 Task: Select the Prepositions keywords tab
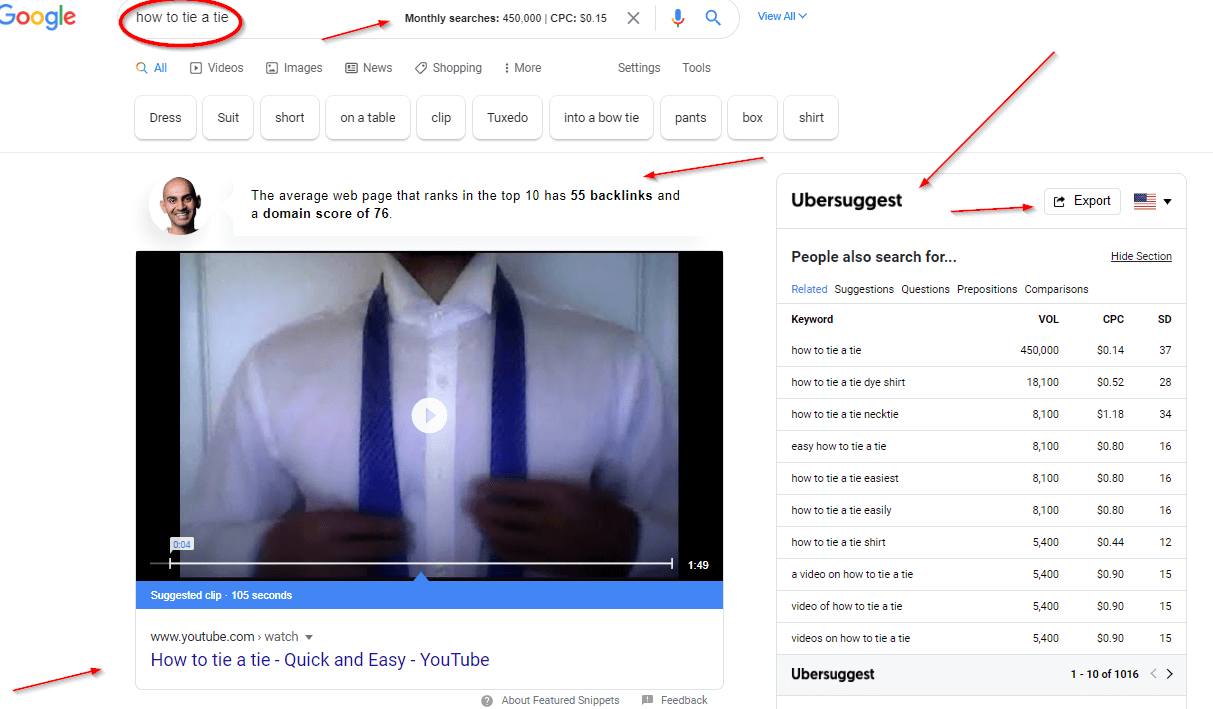click(987, 289)
